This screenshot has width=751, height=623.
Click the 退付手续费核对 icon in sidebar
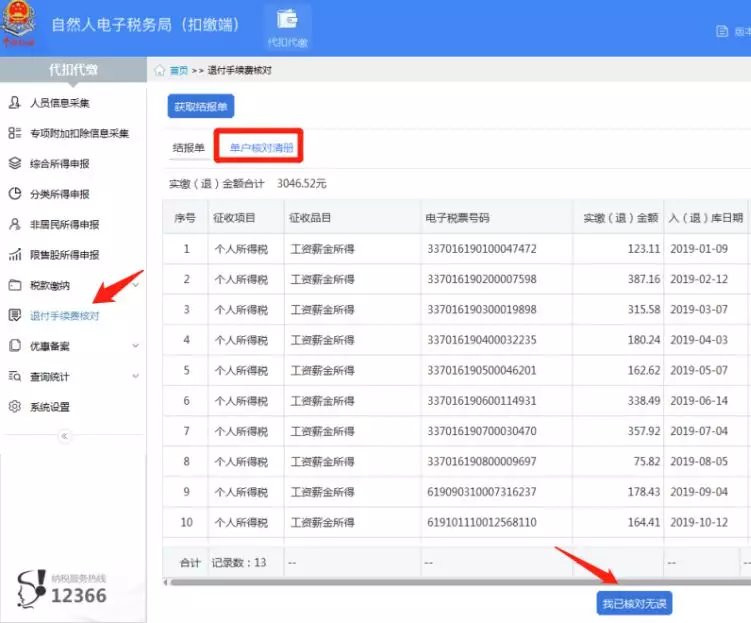15,315
